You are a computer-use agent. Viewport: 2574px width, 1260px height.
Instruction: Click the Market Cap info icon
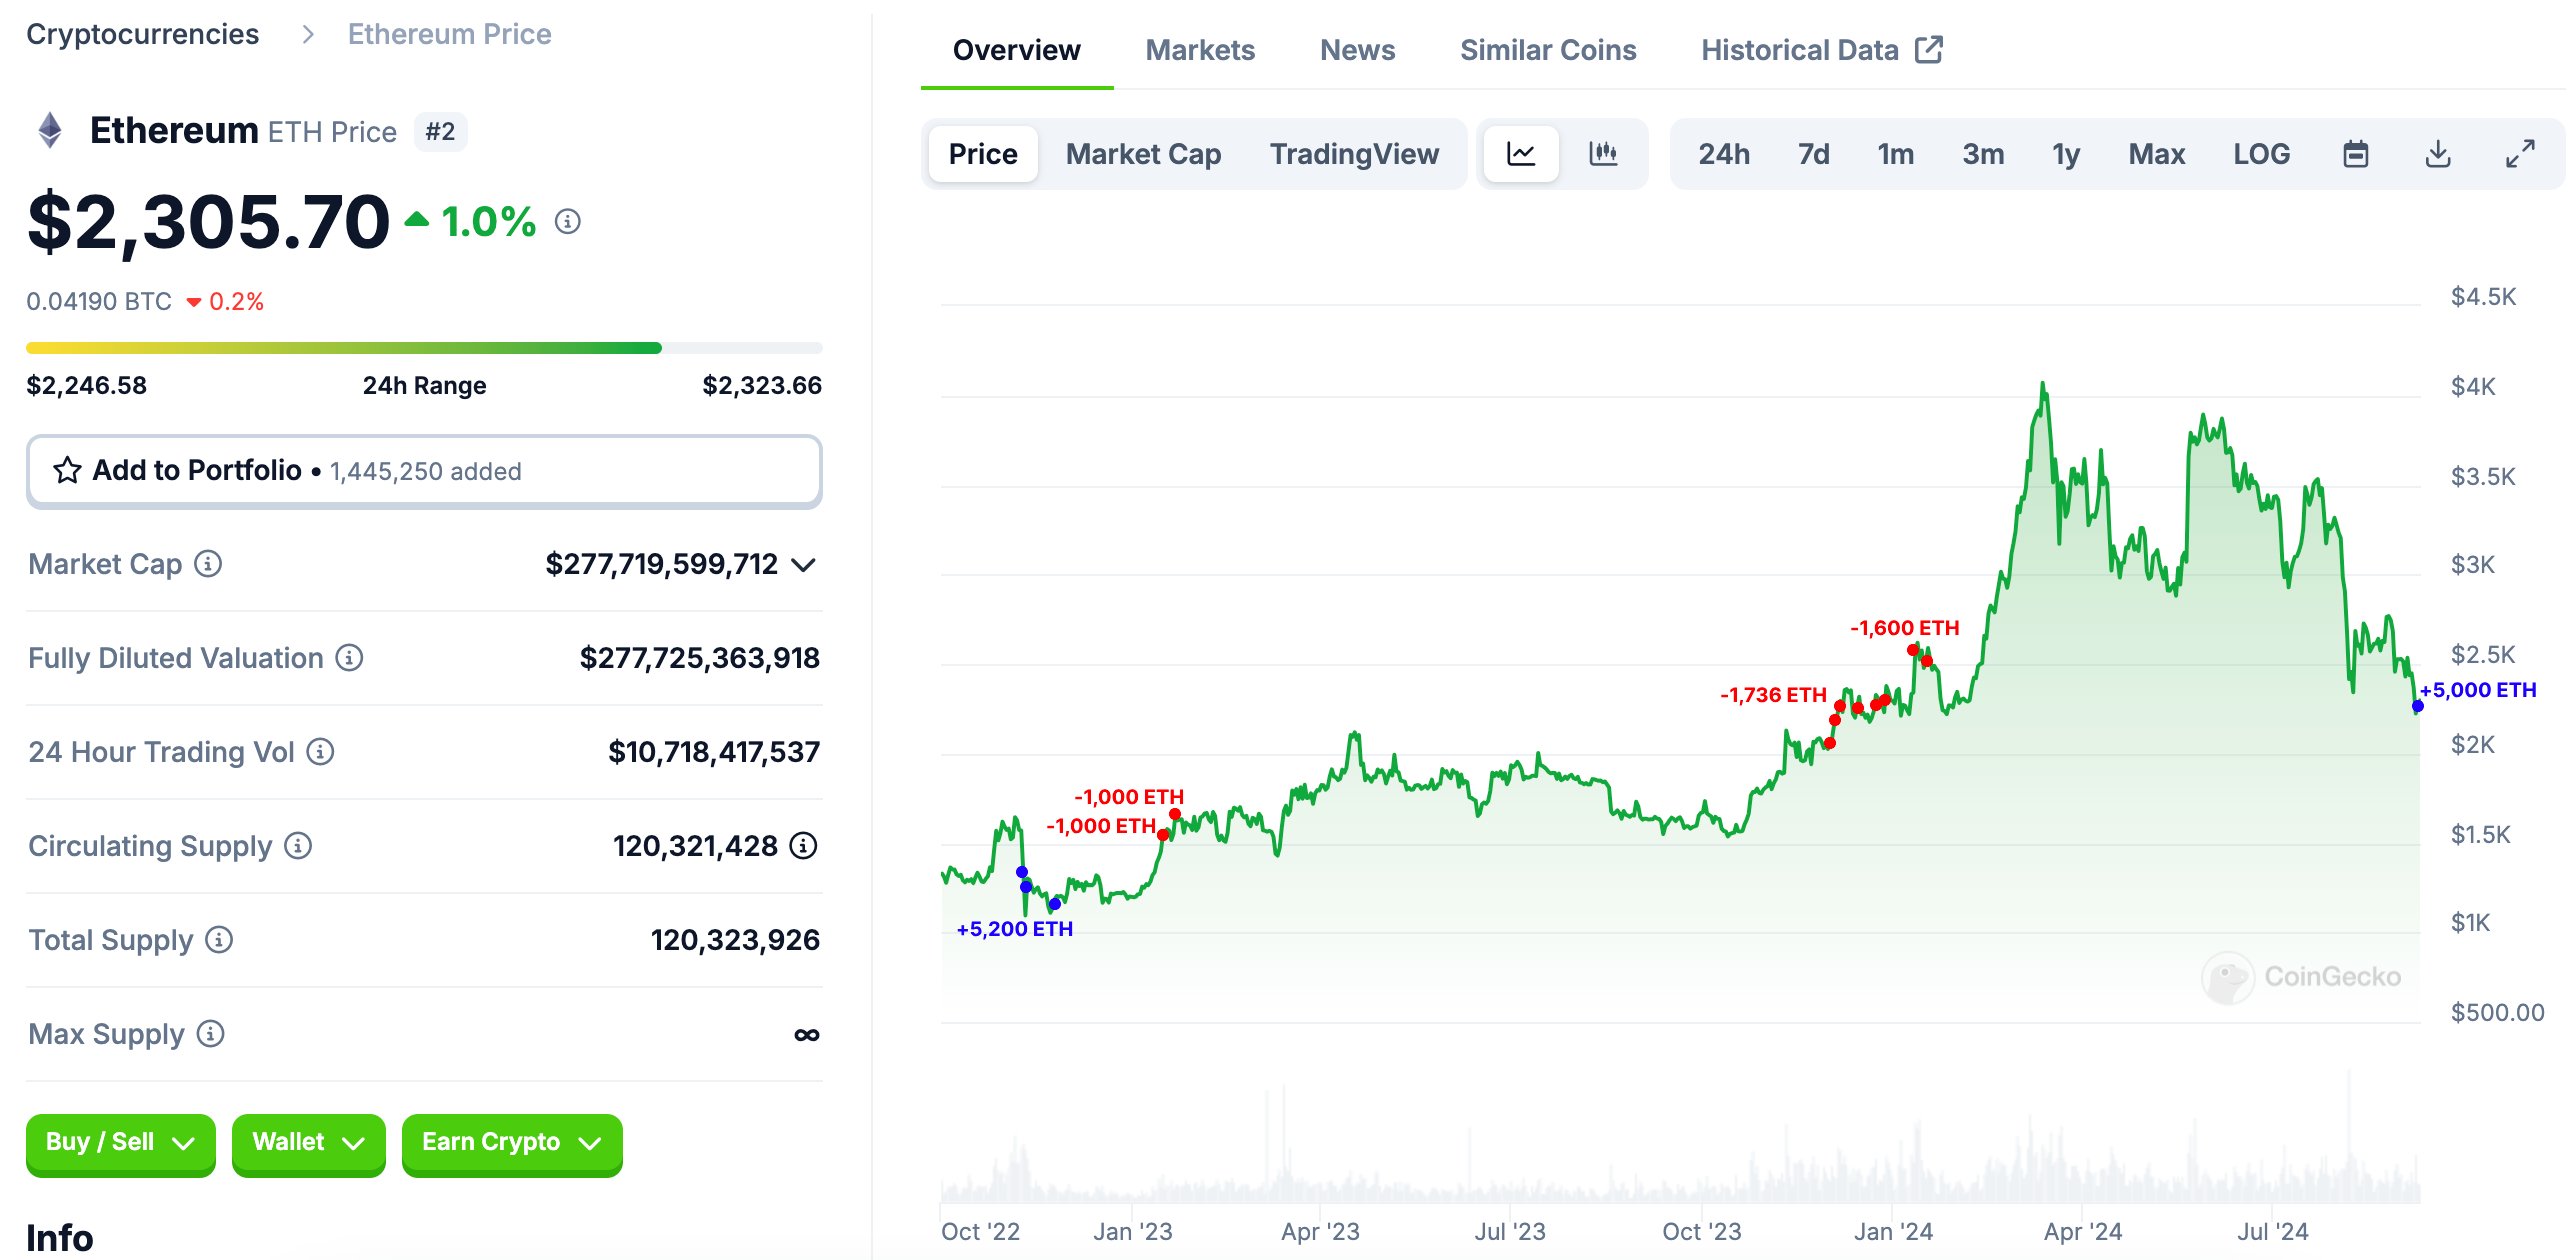(x=206, y=564)
